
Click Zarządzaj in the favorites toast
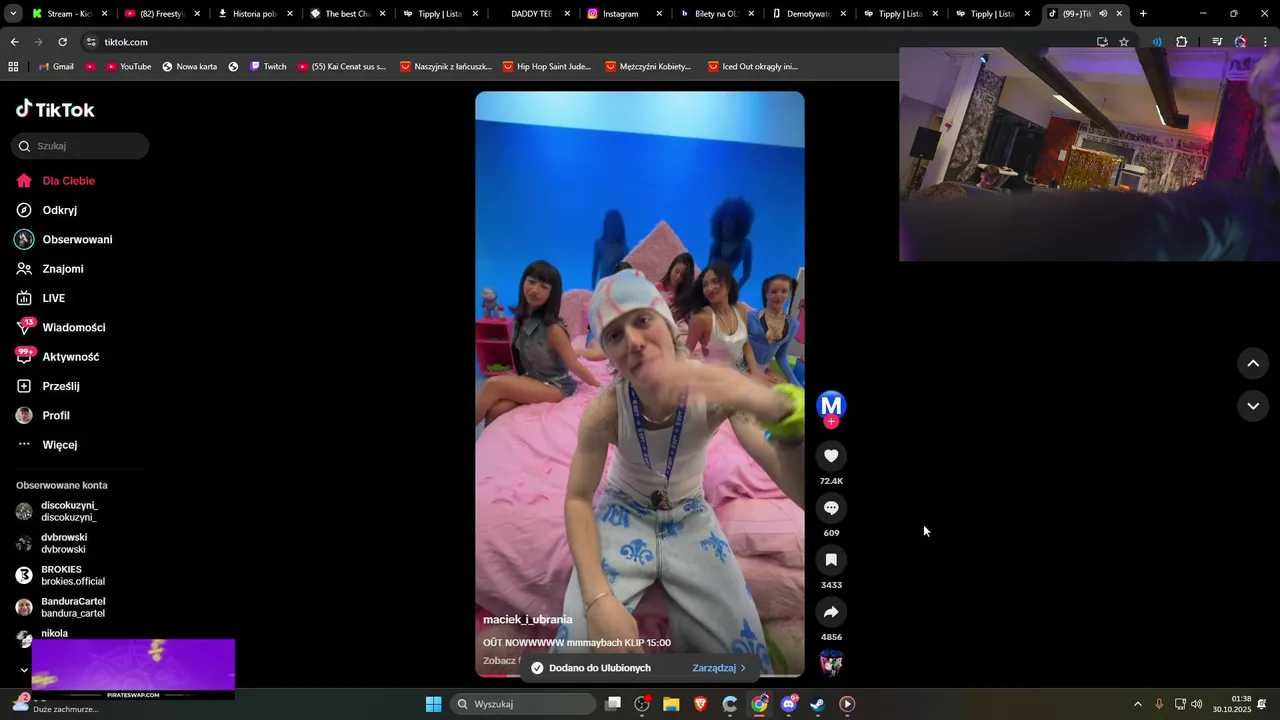(718, 668)
